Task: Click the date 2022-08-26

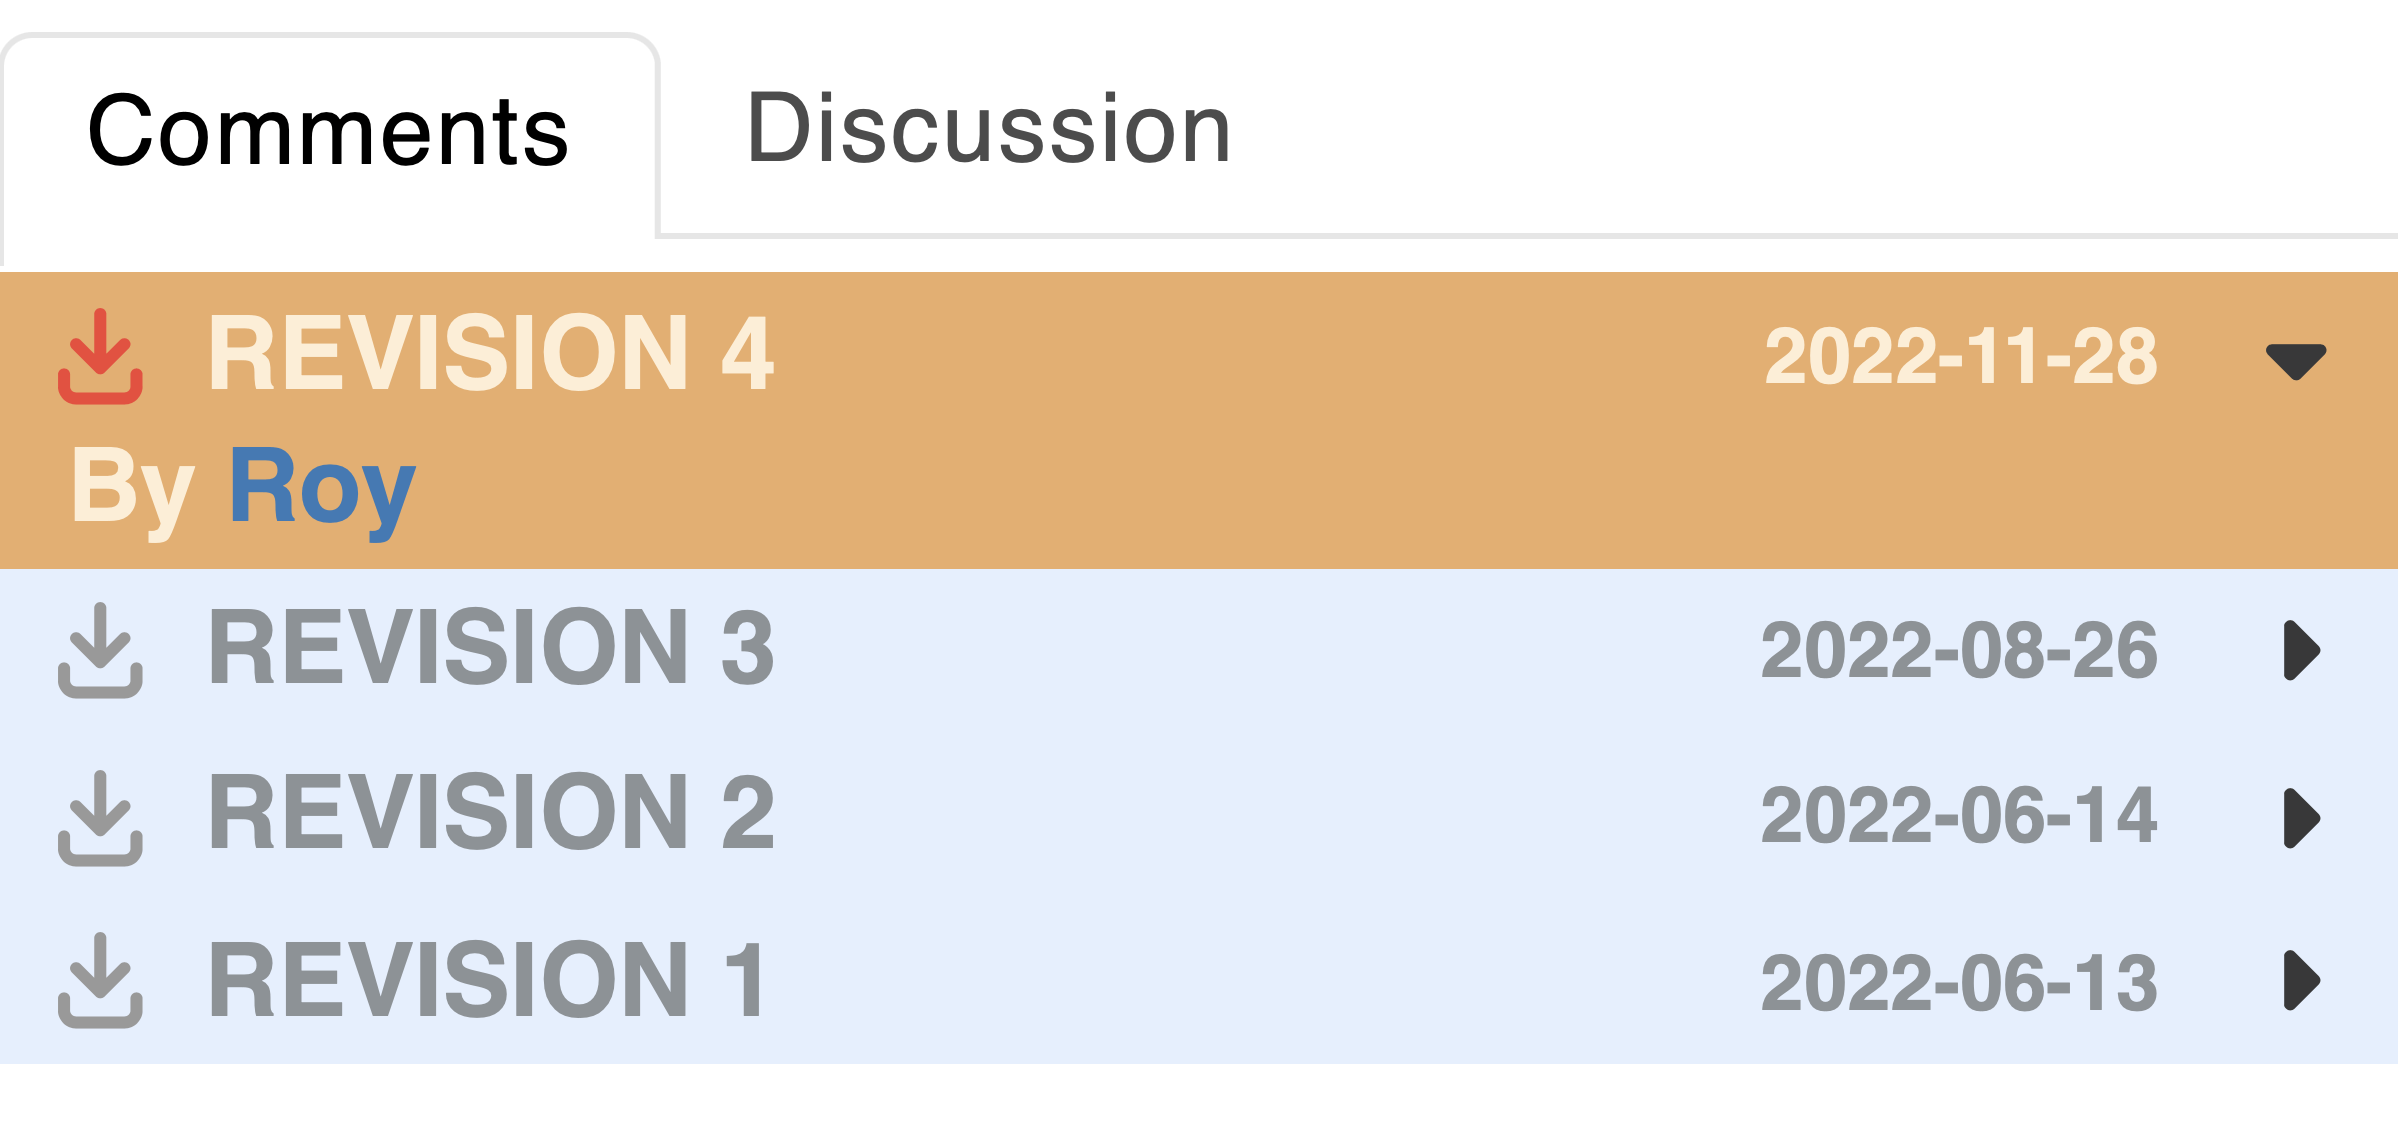Action: click(1959, 650)
